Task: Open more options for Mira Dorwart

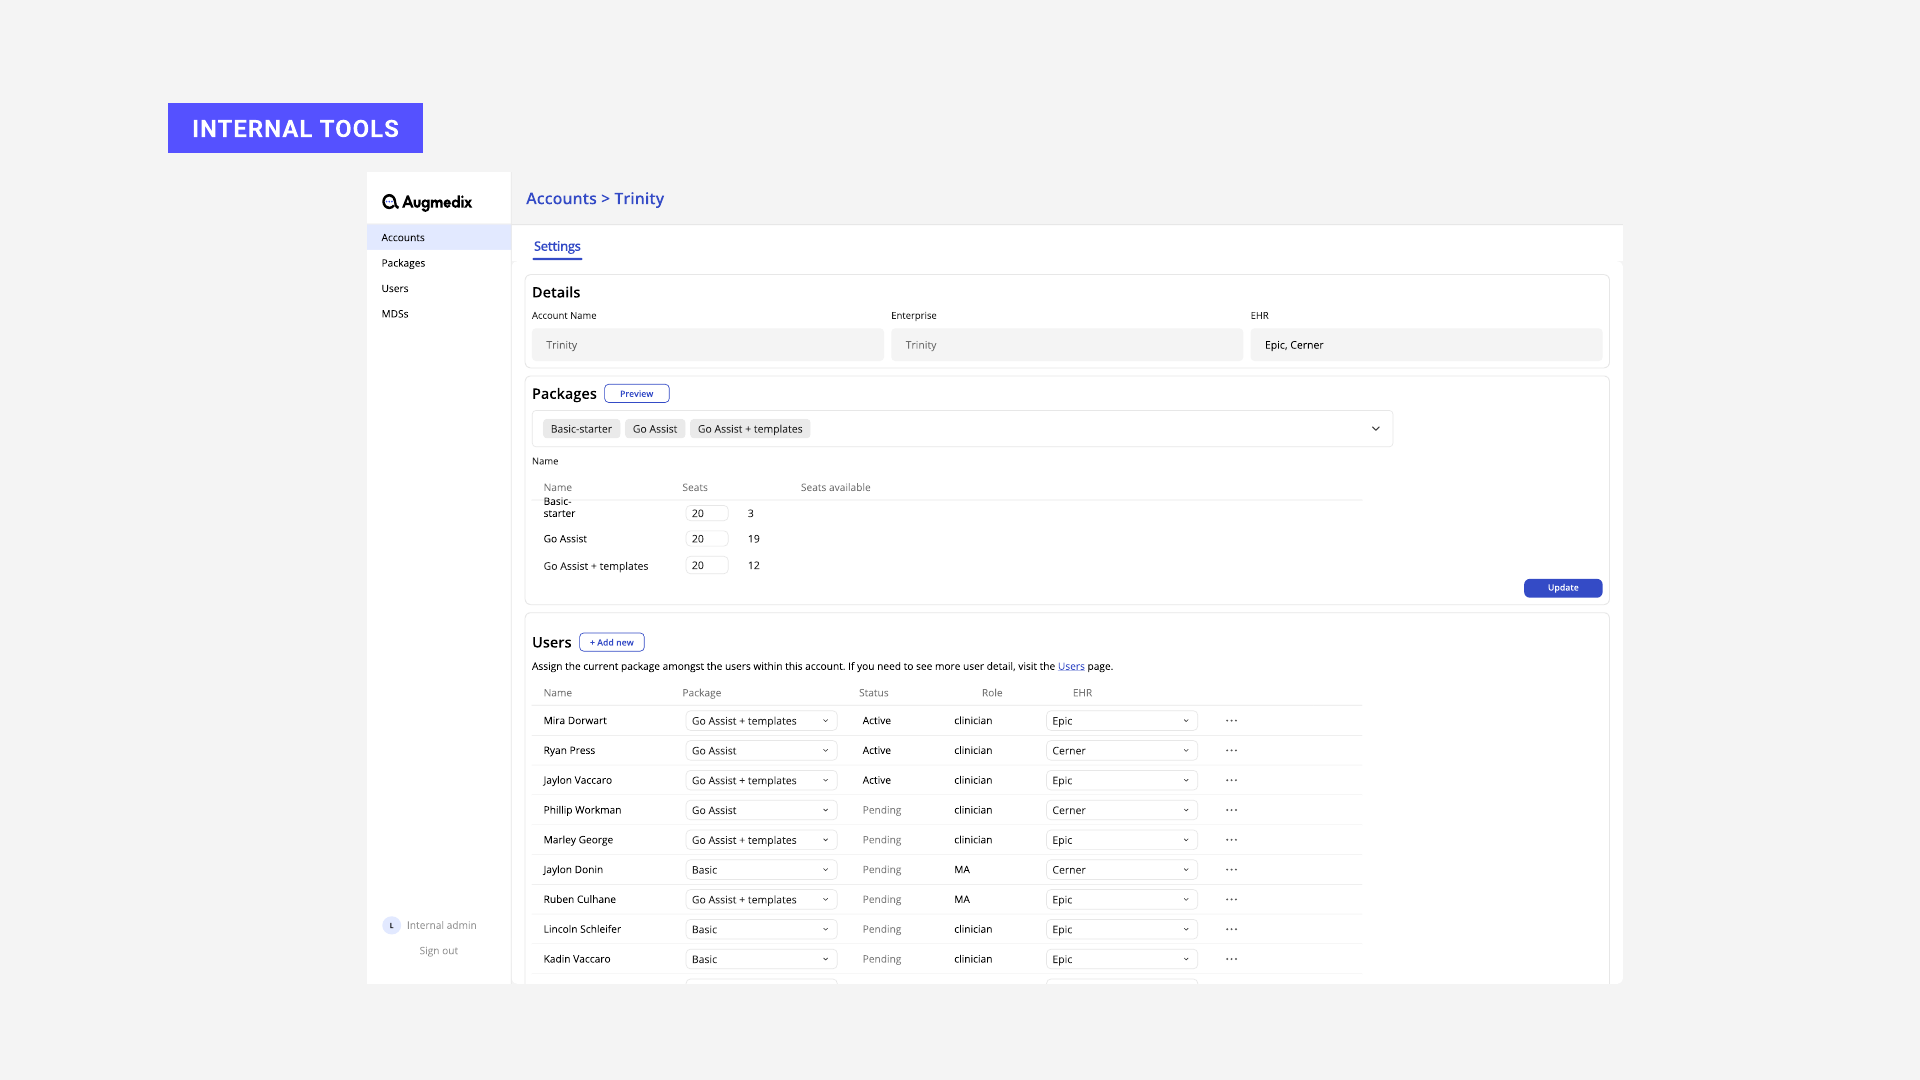Action: 1231,721
